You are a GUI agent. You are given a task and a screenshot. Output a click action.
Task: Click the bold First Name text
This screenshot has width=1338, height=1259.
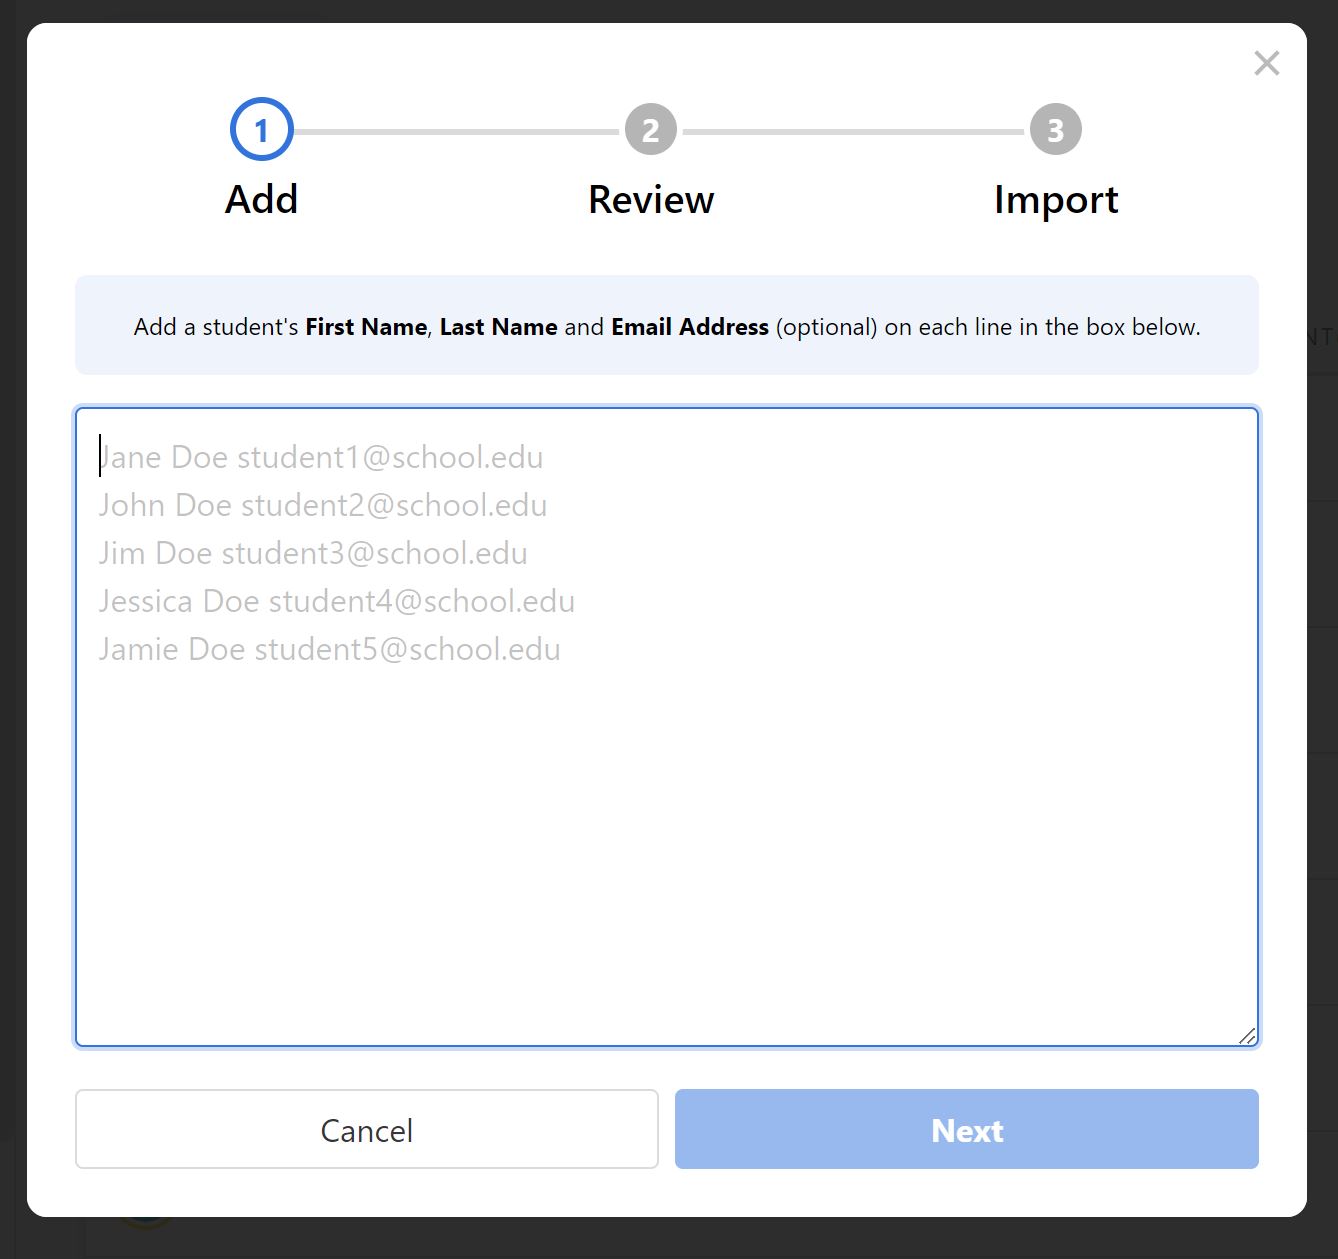[x=366, y=327]
